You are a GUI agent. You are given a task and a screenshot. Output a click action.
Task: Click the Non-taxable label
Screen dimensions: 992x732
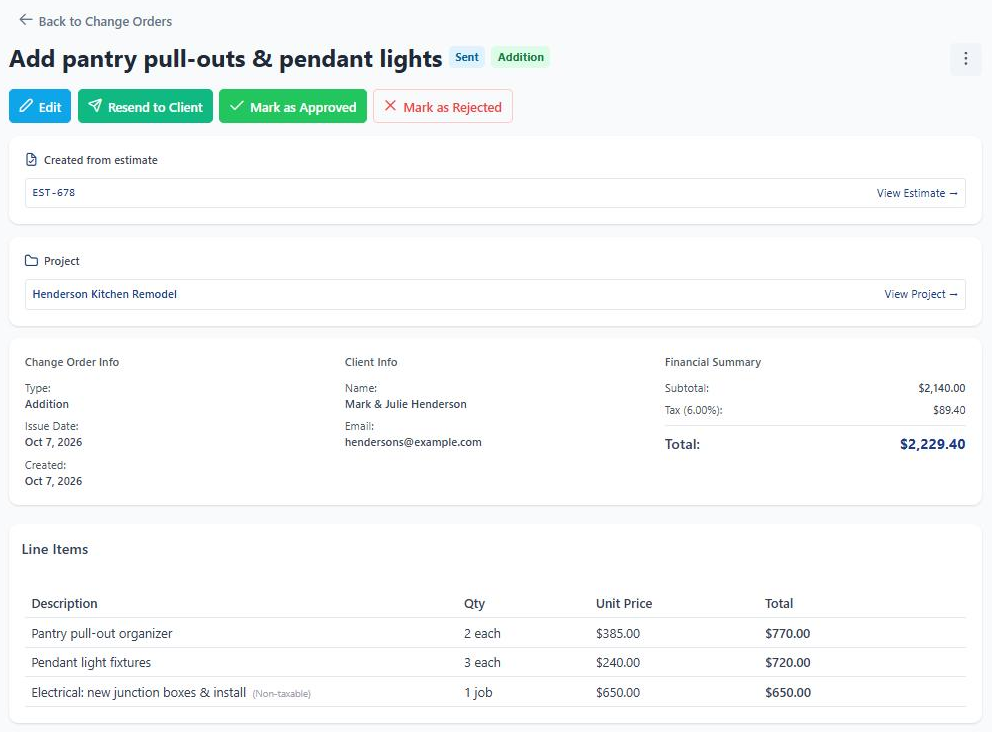282,693
